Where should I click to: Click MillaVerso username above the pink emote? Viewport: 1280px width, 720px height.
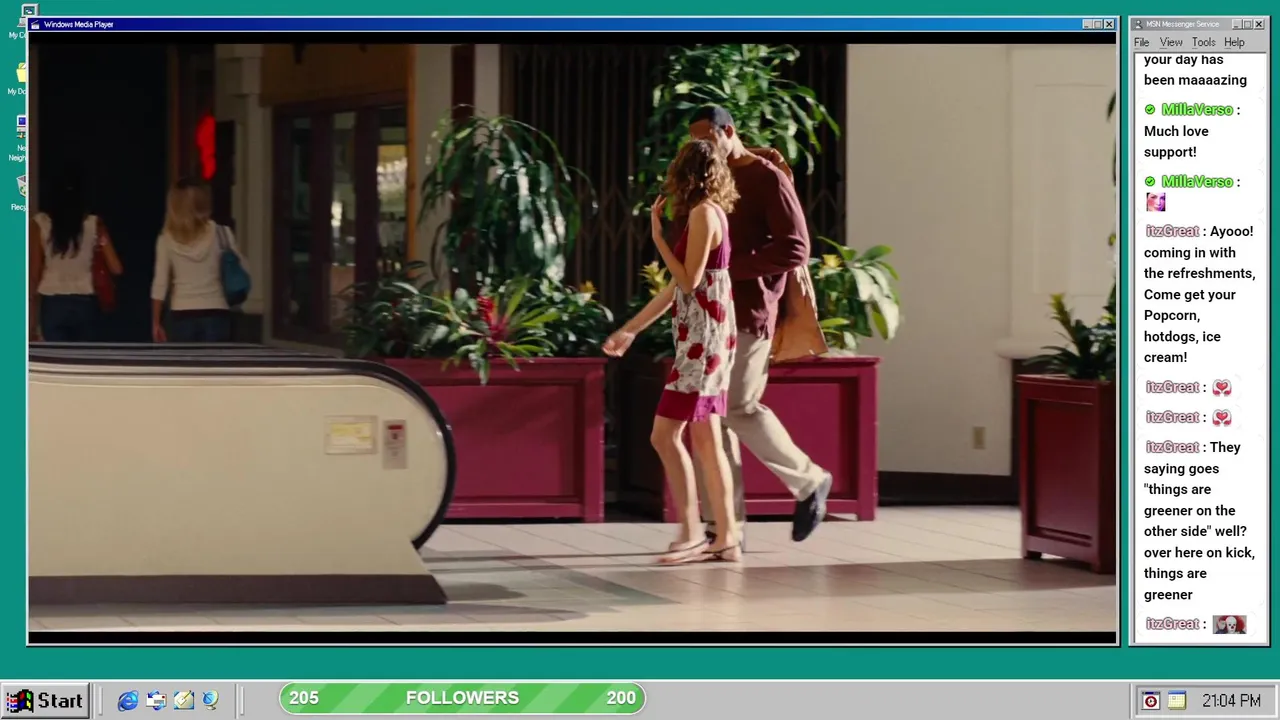tap(1197, 182)
